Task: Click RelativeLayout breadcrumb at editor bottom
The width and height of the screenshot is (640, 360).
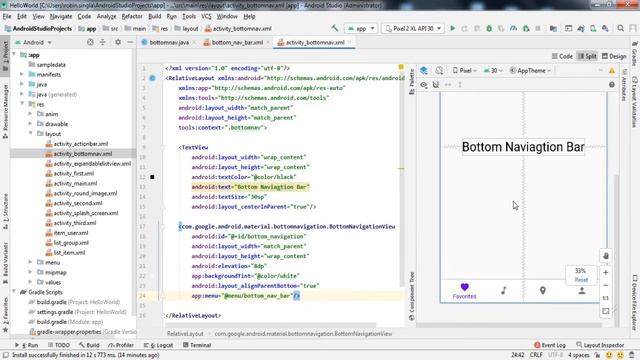Action: coord(185,333)
